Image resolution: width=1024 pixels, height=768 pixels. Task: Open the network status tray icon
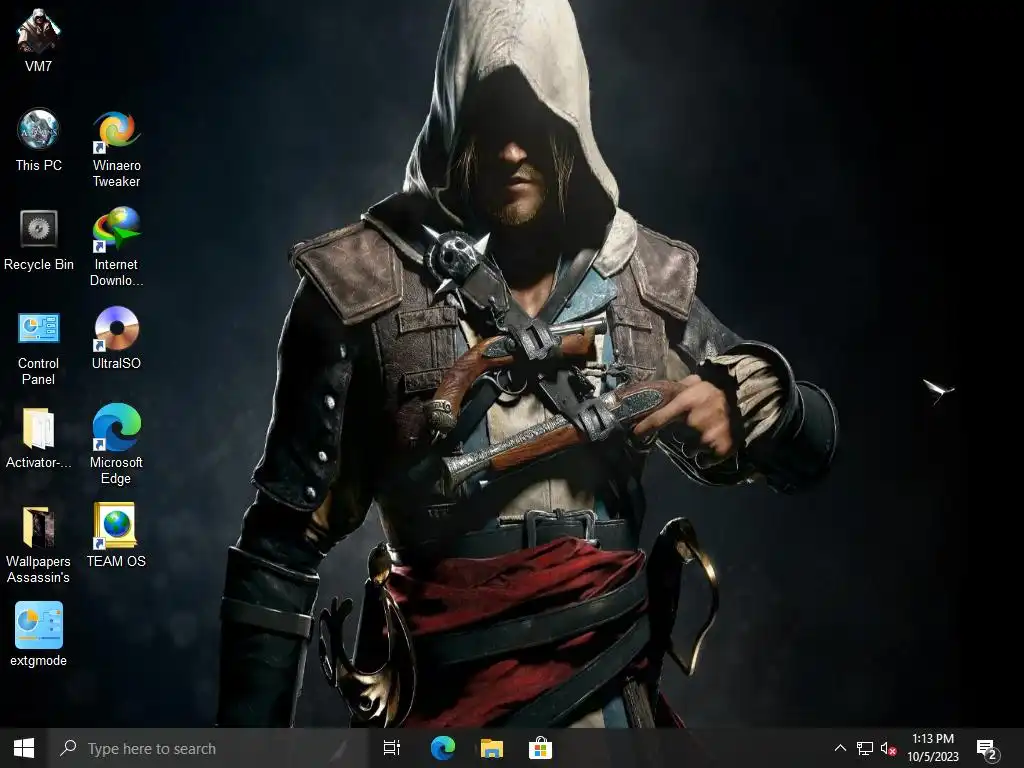(x=865, y=748)
